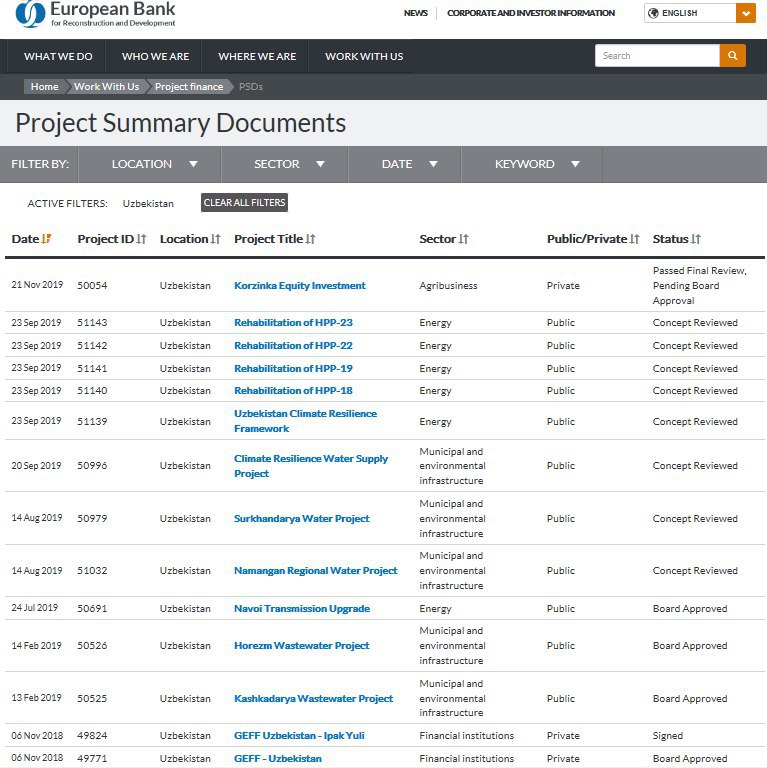Open the WORK WITH US menu
The image size is (767, 768).
(364, 56)
